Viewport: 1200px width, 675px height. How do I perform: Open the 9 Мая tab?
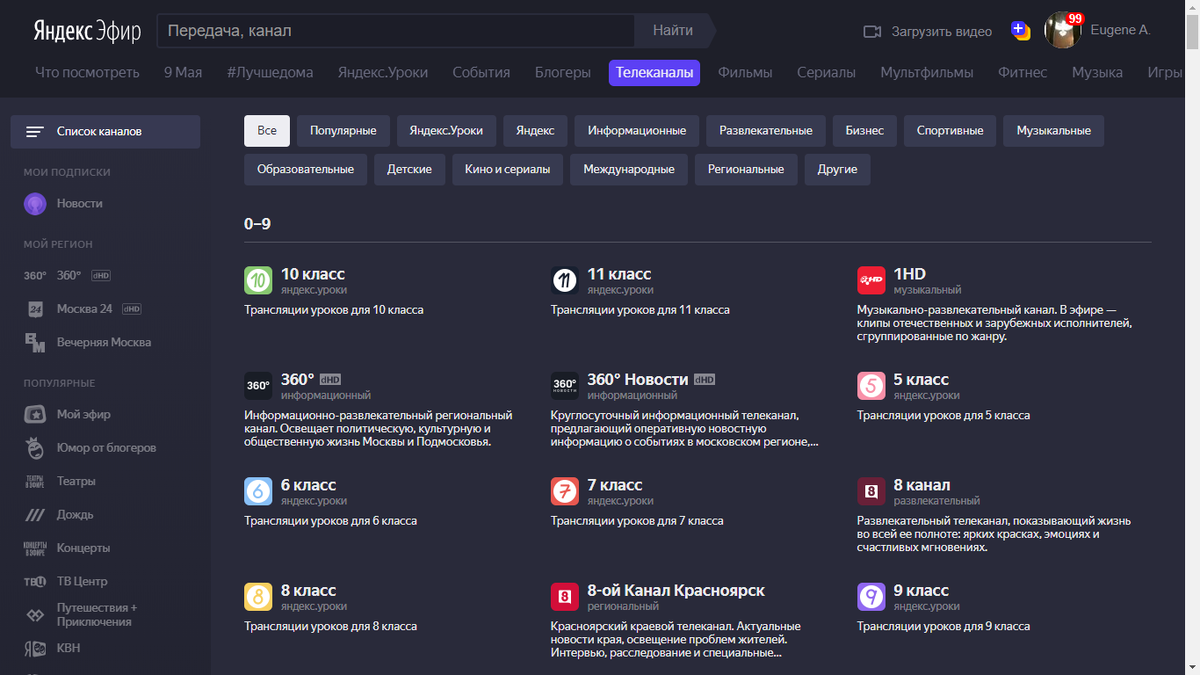[x=183, y=72]
